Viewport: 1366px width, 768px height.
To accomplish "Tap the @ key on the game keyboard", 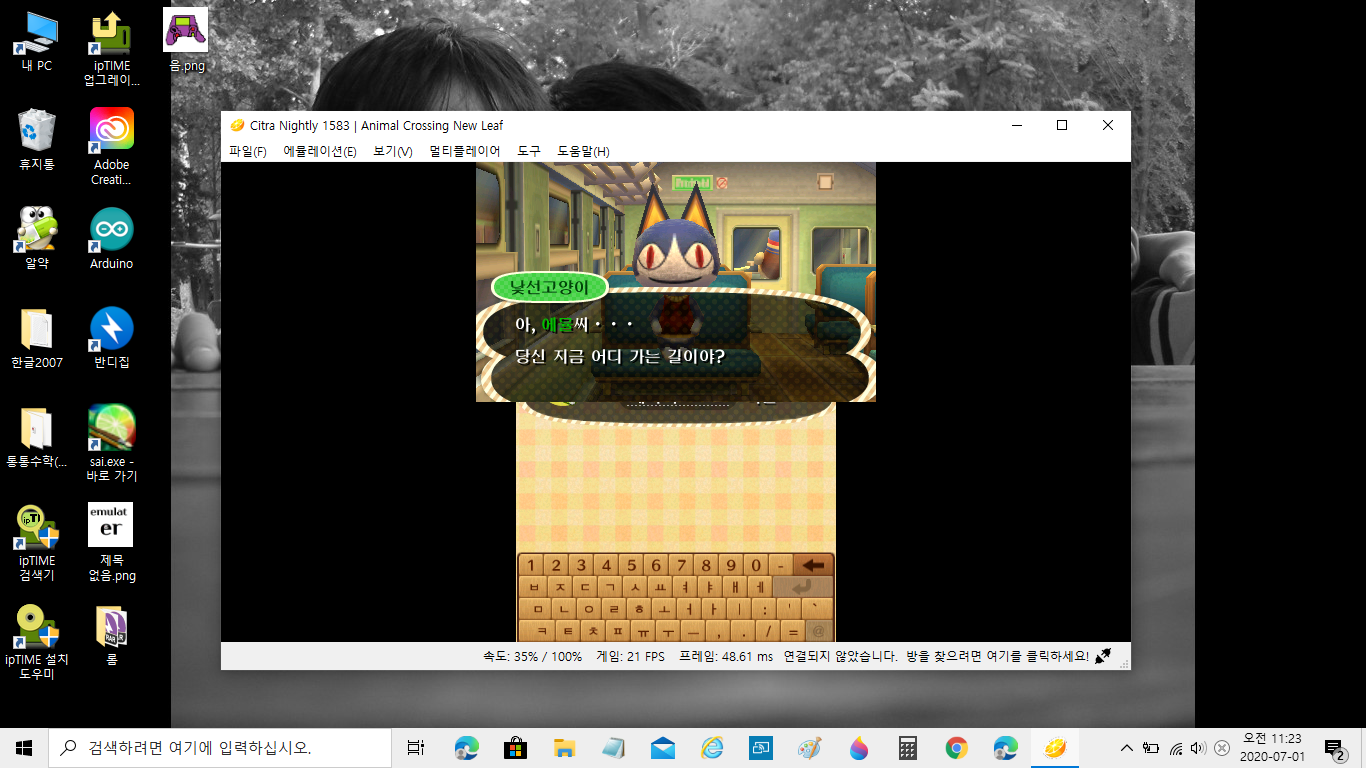I will point(819,631).
